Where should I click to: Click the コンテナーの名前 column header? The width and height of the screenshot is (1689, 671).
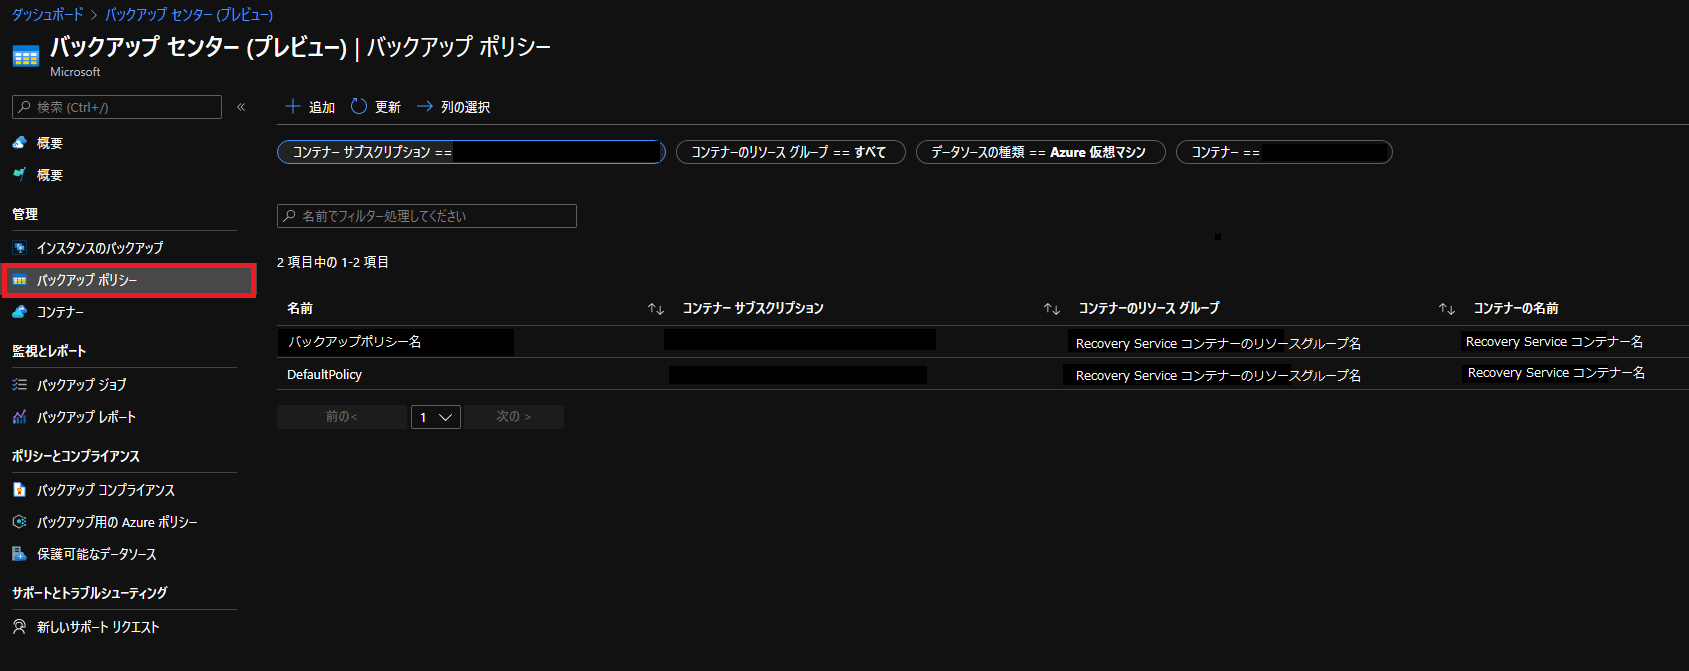pos(1516,308)
